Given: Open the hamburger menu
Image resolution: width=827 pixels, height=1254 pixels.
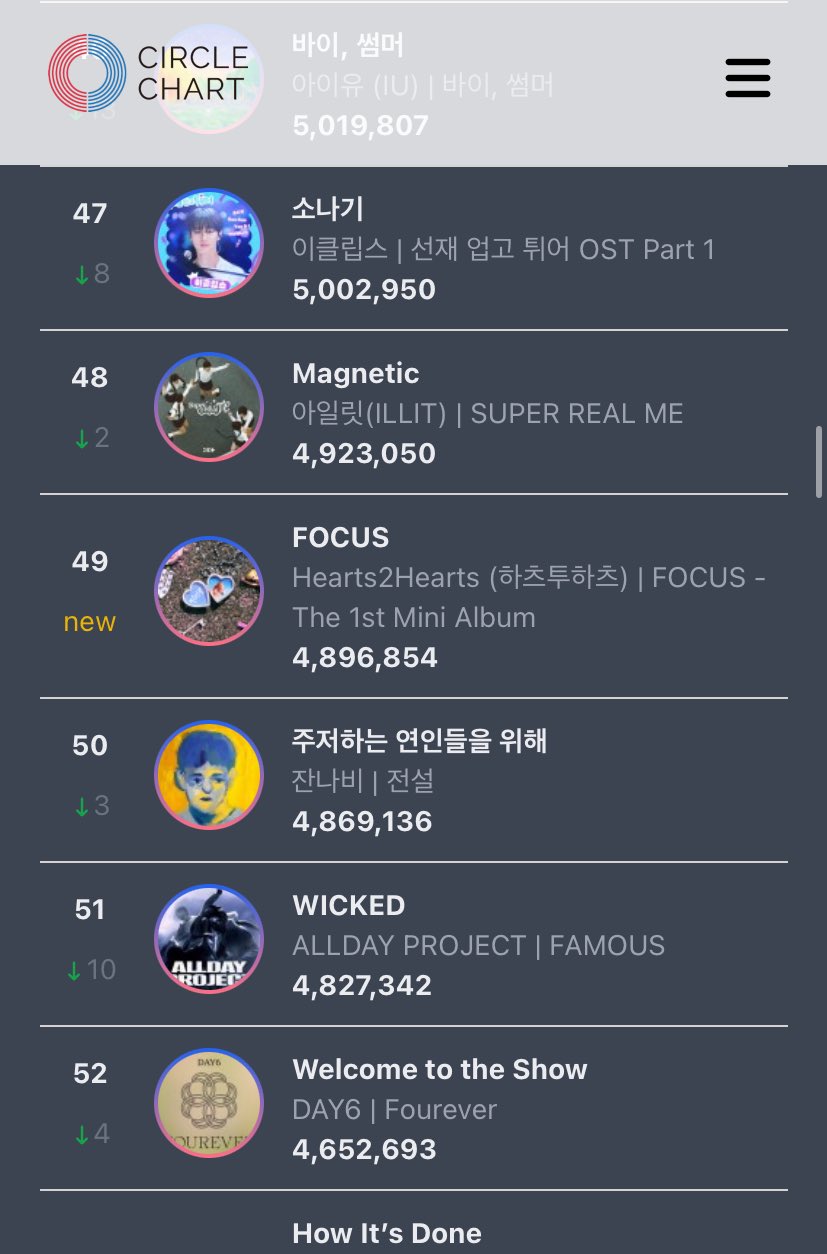Looking at the screenshot, I should pyautogui.click(x=747, y=77).
